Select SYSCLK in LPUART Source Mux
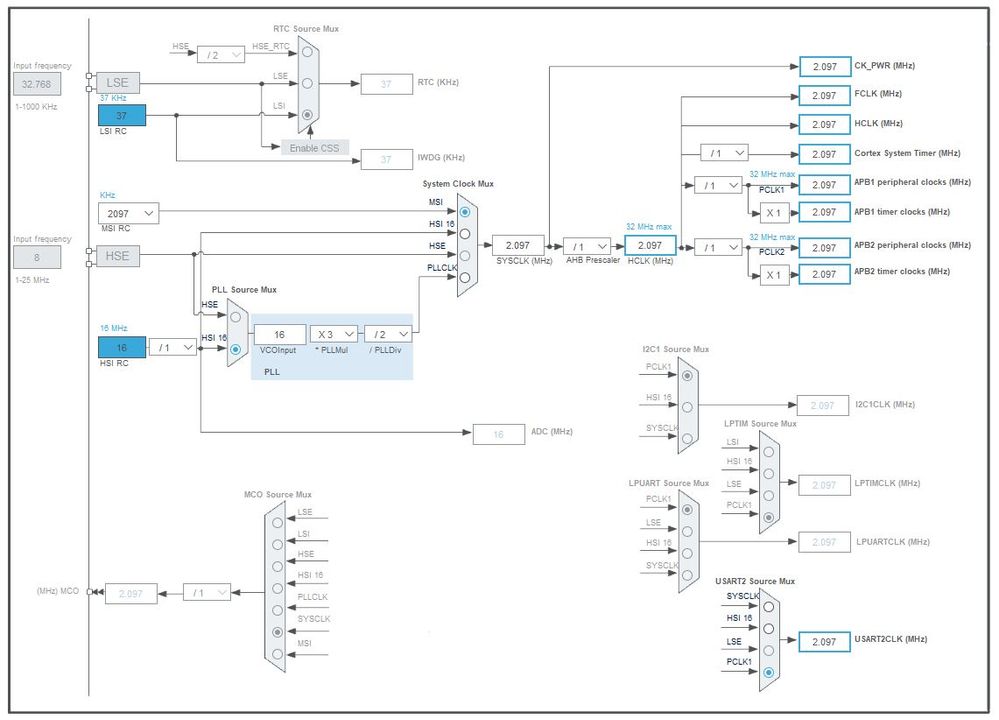Screen dimensions: 999x720 (687, 575)
